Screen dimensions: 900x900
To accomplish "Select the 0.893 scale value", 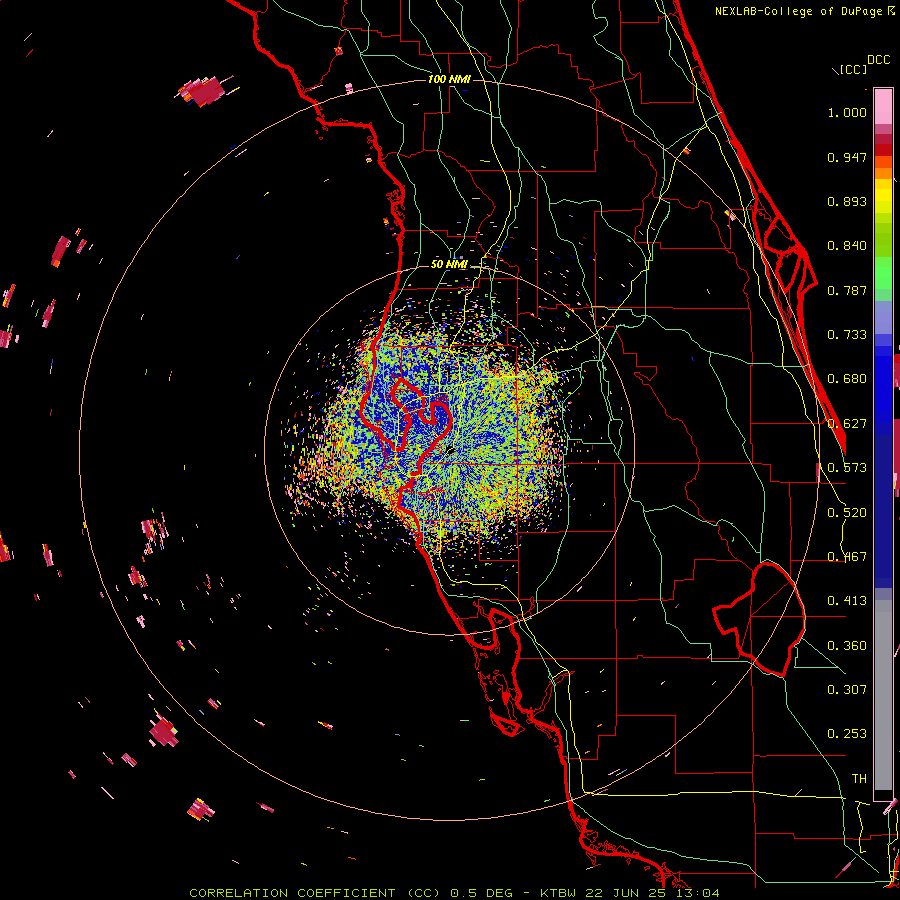I will pos(847,201).
